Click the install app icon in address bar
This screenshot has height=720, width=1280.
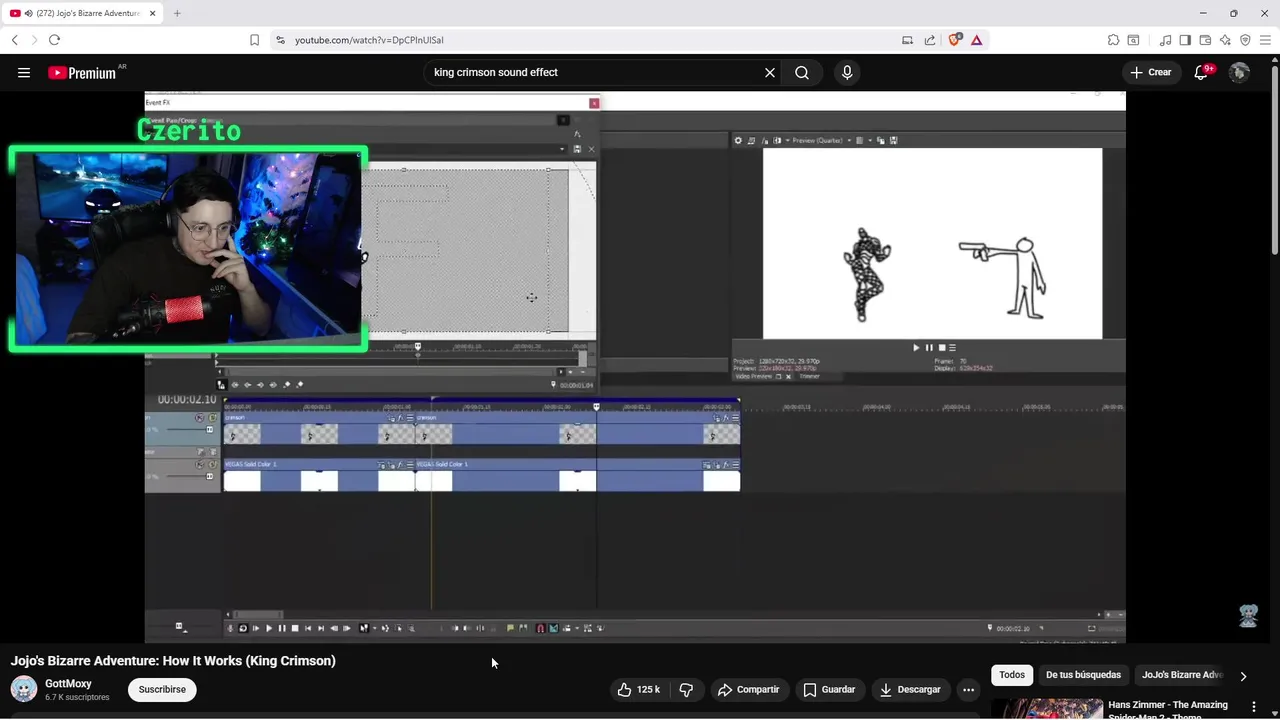(907, 40)
